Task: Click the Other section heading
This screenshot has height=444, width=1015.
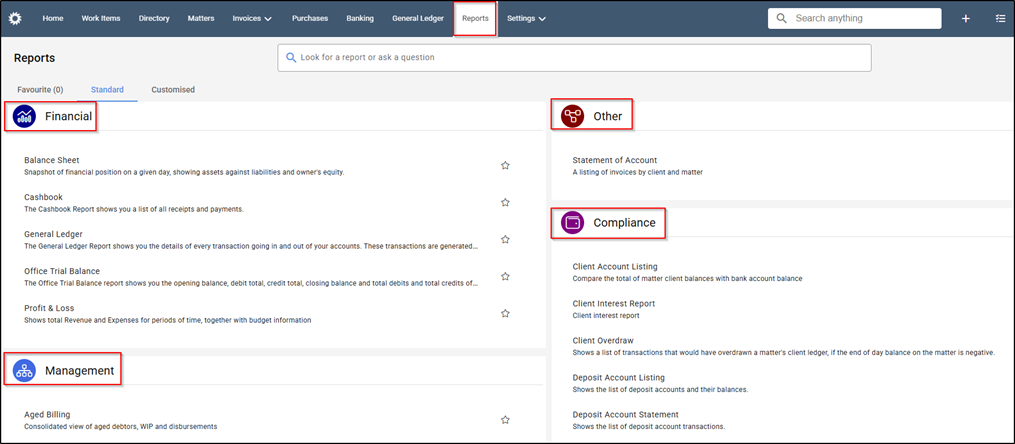Action: [x=607, y=117]
